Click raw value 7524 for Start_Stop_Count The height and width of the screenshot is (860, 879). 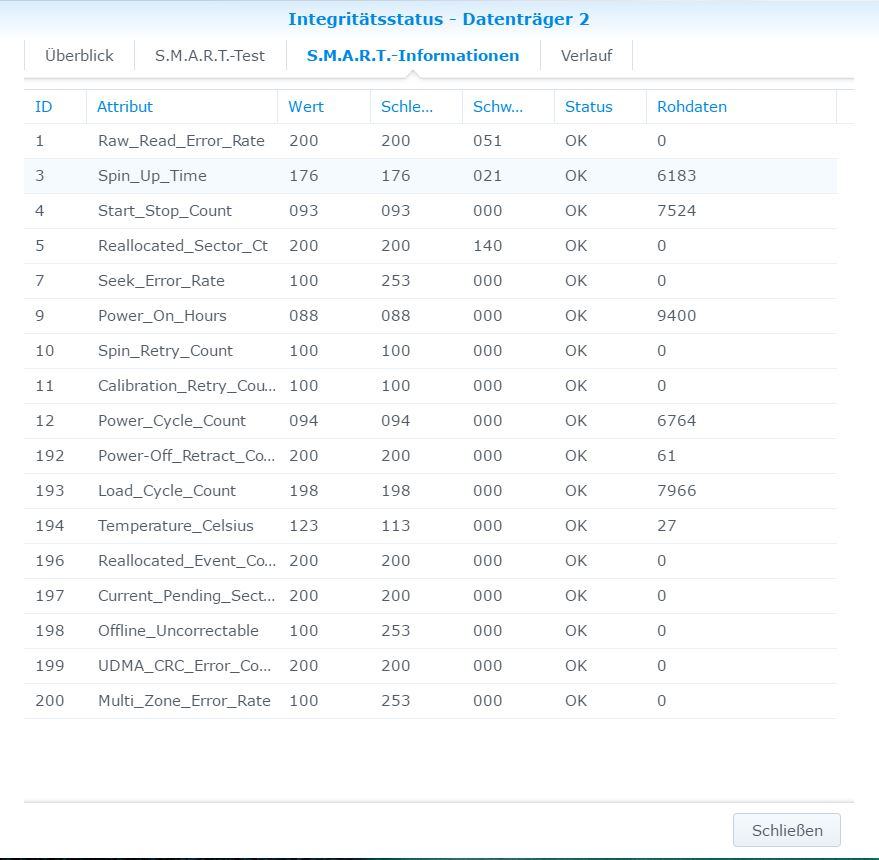pos(677,211)
